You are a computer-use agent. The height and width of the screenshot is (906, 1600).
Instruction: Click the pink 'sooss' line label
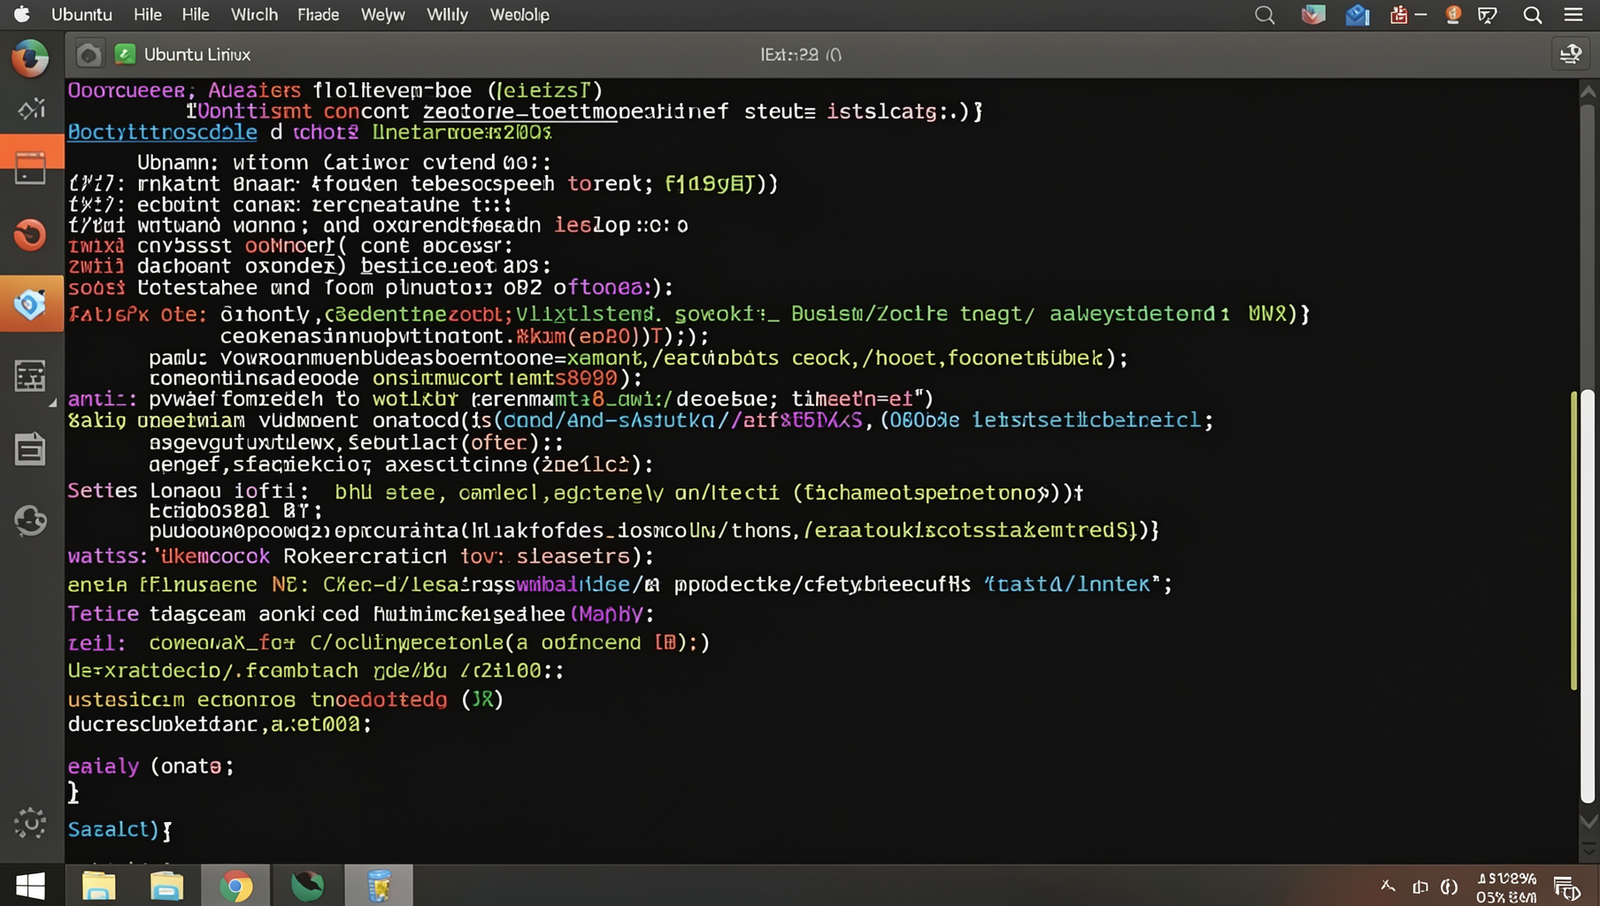[x=96, y=288]
